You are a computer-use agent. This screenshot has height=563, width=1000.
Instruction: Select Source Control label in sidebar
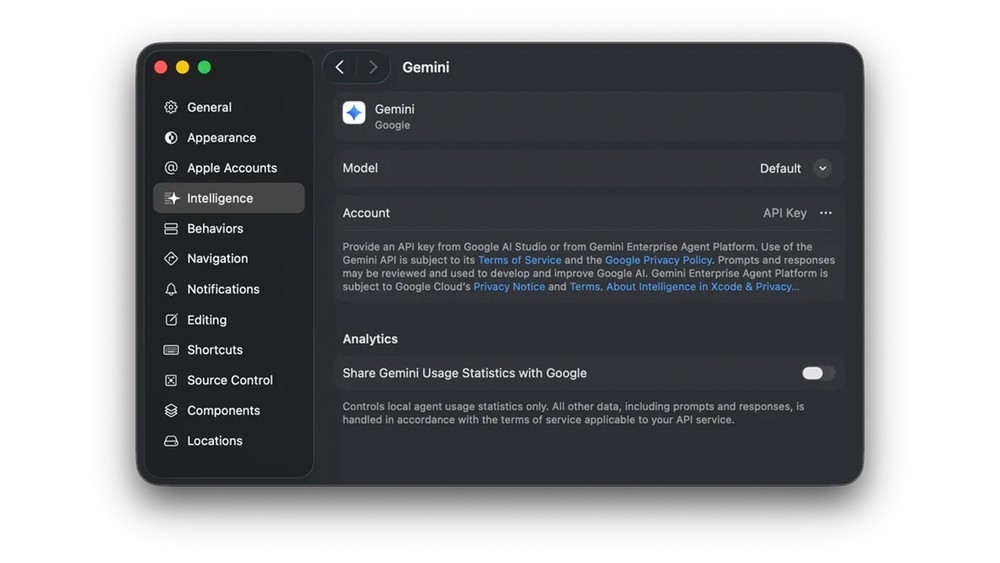[x=230, y=380]
